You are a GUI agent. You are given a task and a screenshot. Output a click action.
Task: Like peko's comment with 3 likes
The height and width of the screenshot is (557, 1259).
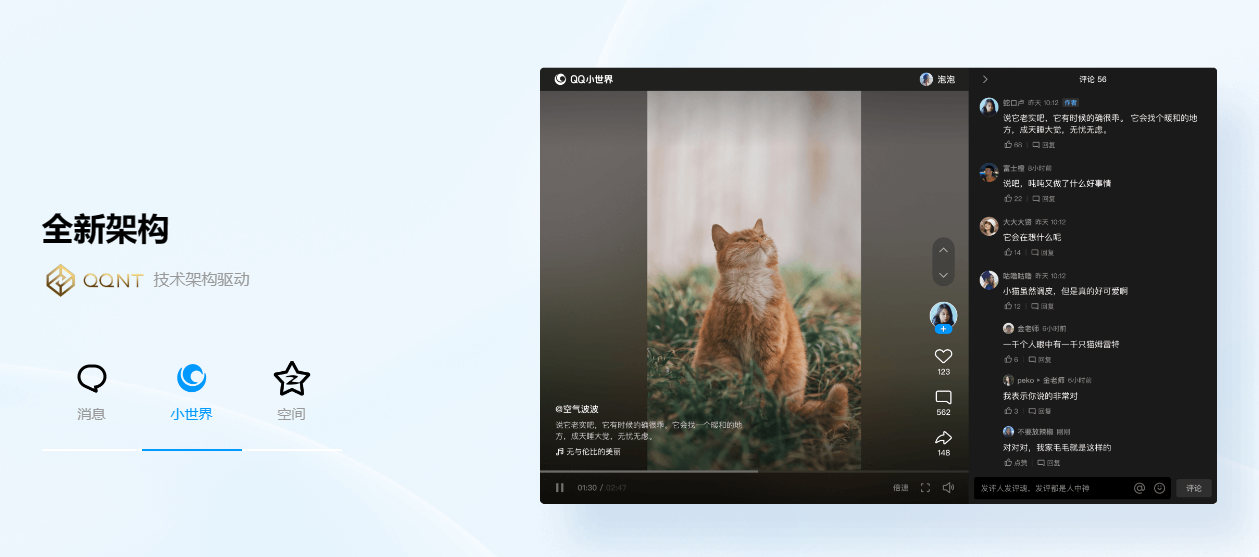click(1011, 411)
